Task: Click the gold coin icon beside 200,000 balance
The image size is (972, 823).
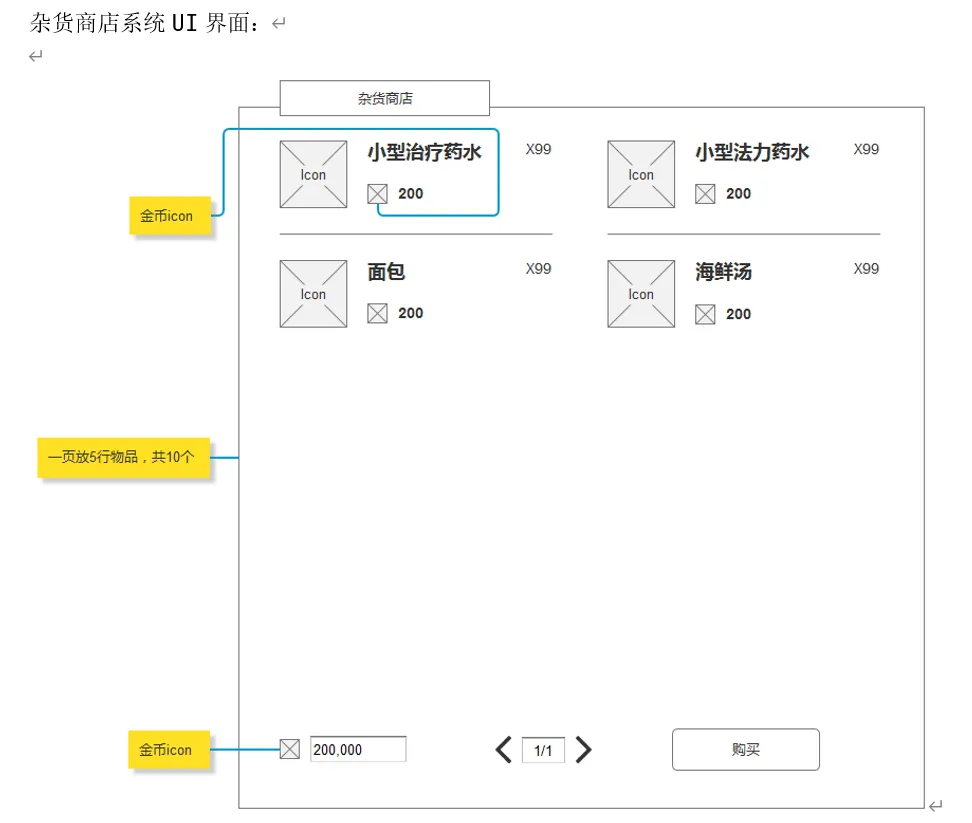Action: (x=289, y=749)
